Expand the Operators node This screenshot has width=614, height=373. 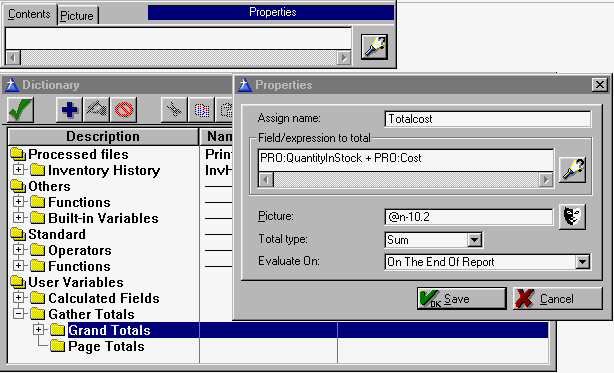[x=18, y=250]
